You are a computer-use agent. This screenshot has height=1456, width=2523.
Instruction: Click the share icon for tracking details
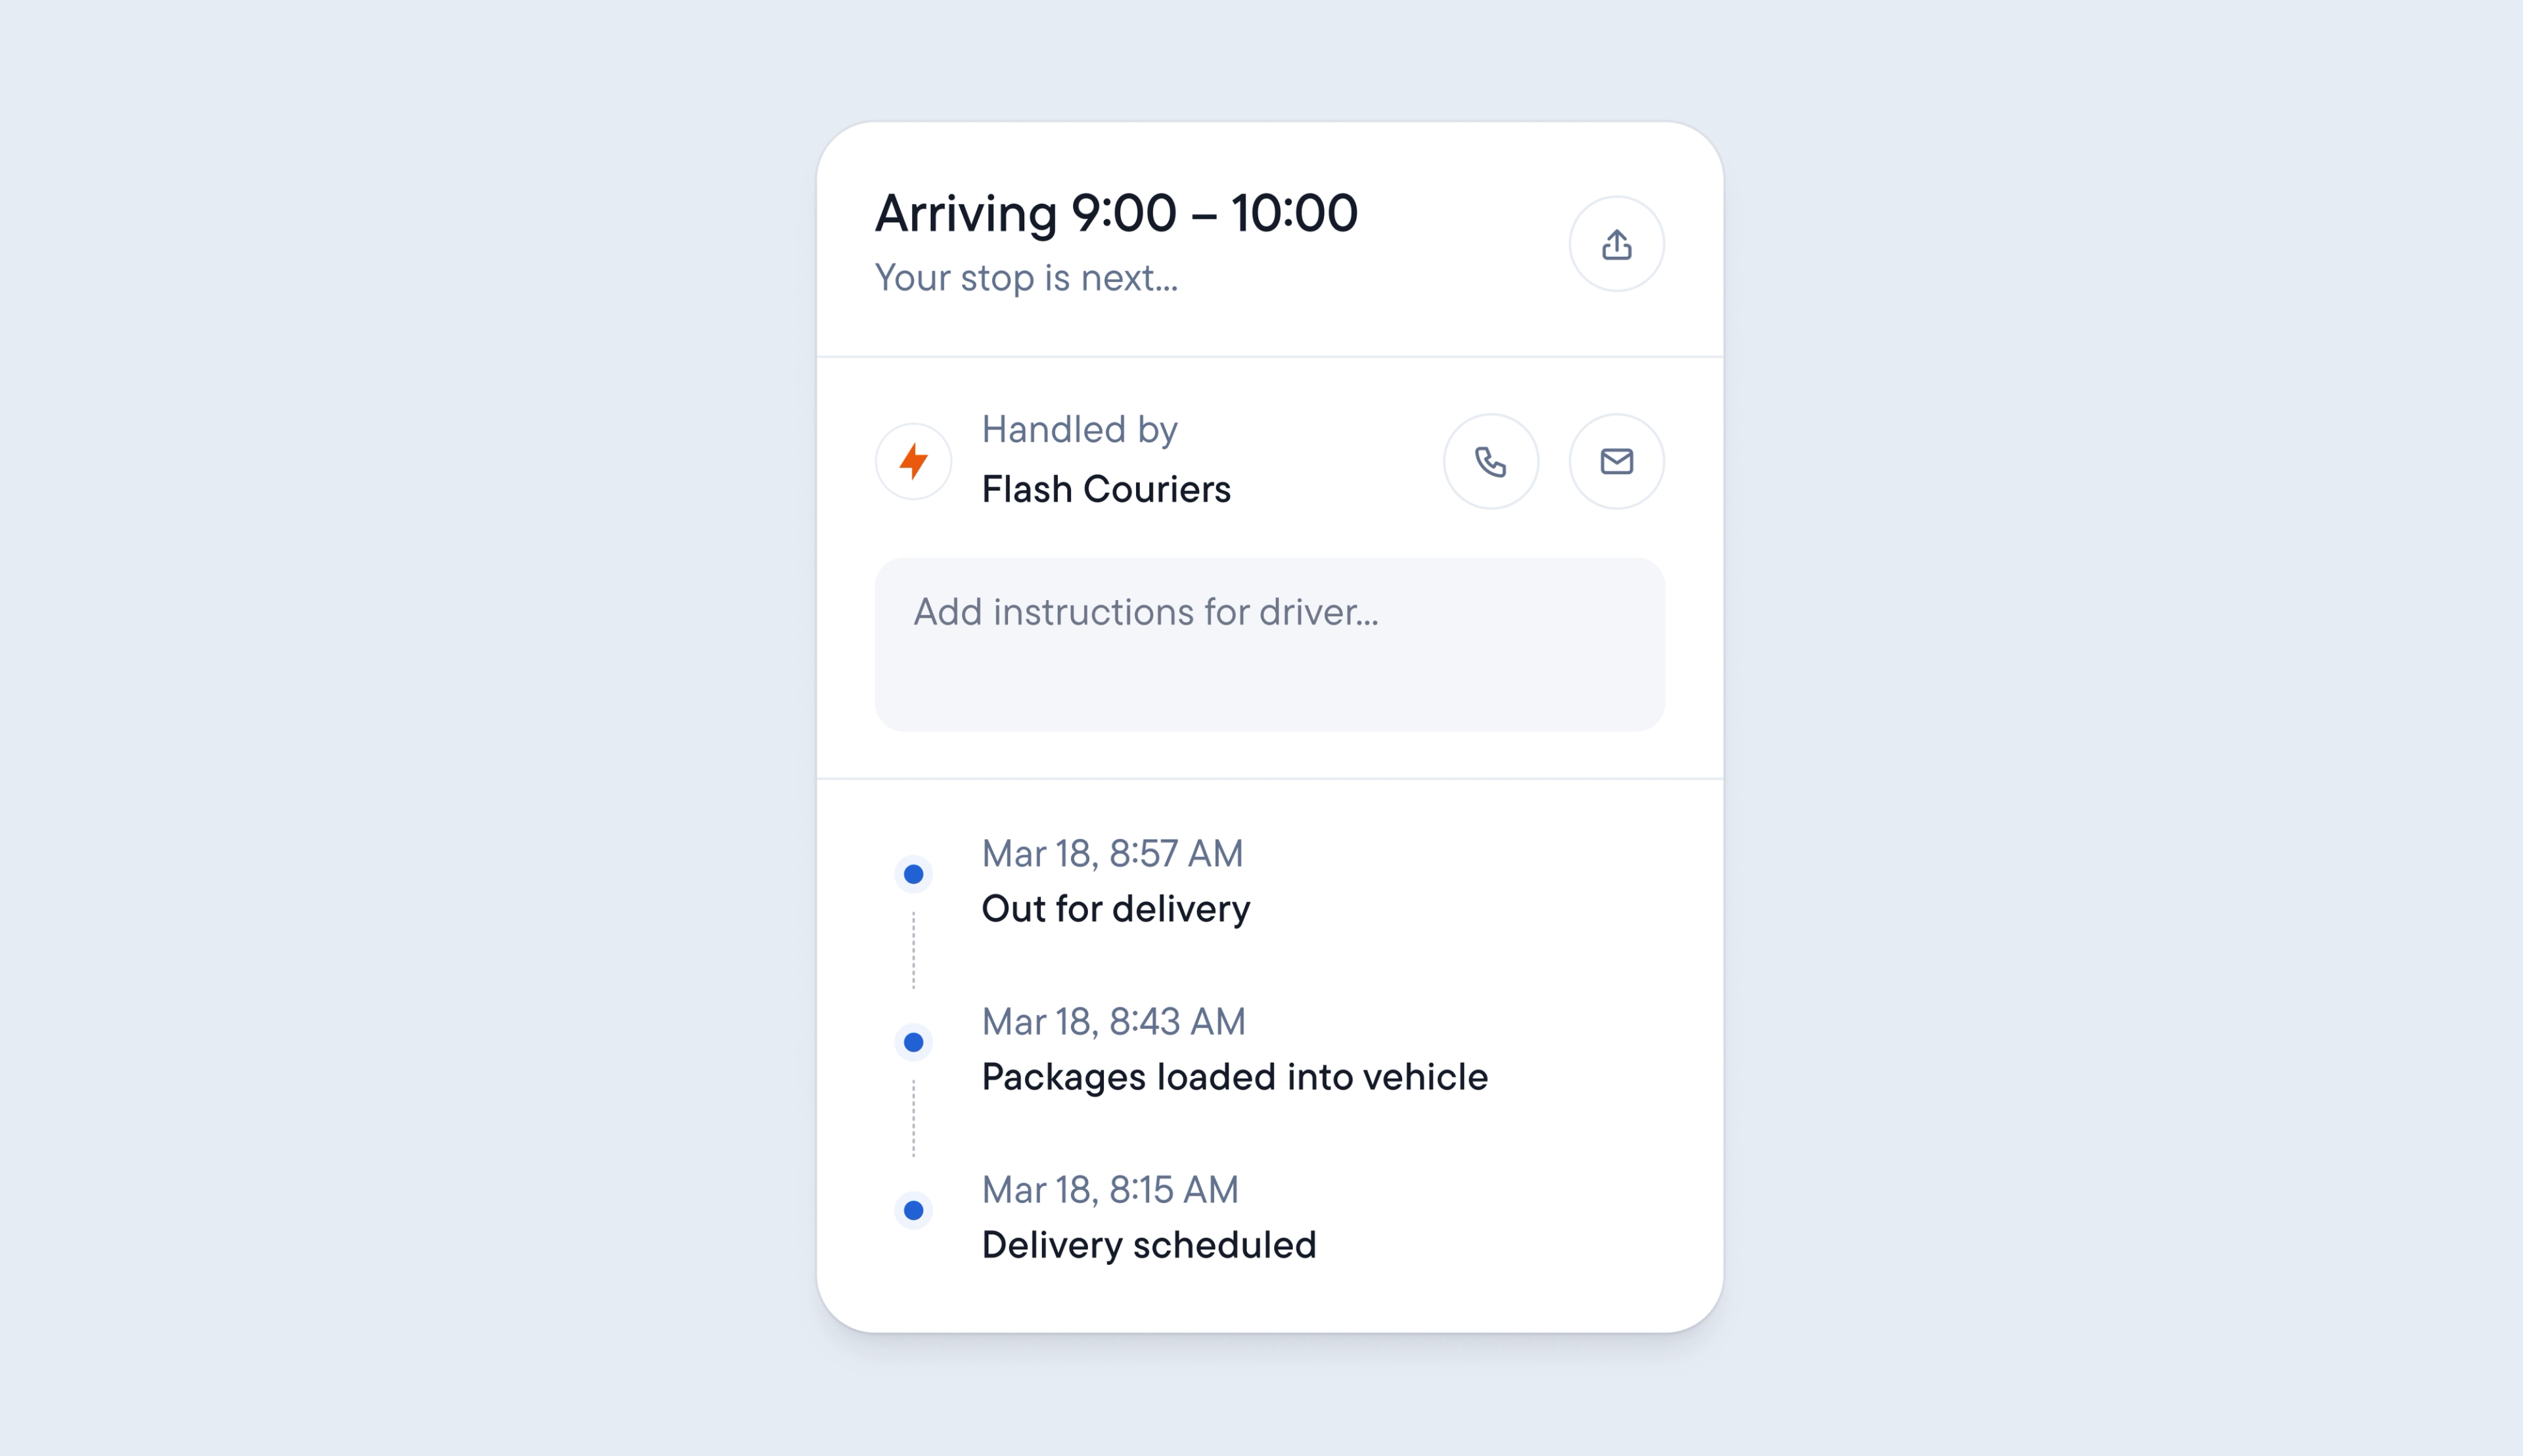1616,243
